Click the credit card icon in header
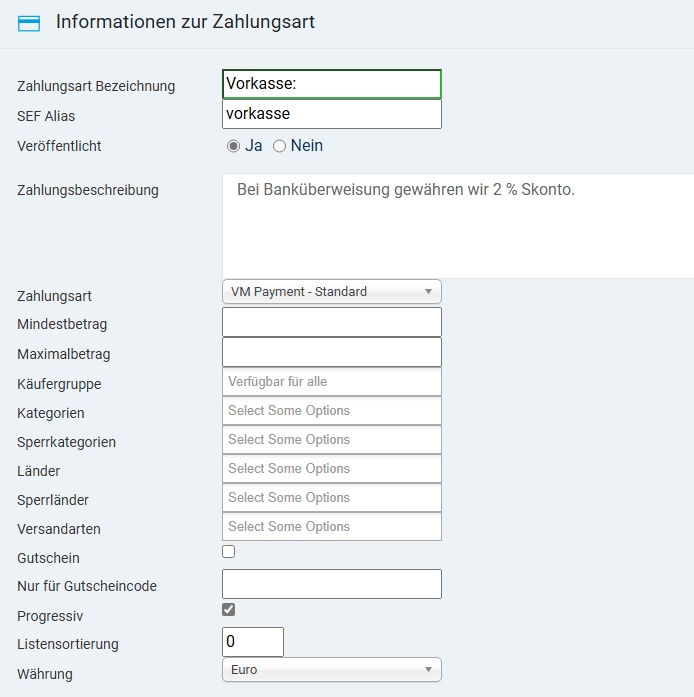Screen dimensions: 694x697 click(x=29, y=23)
